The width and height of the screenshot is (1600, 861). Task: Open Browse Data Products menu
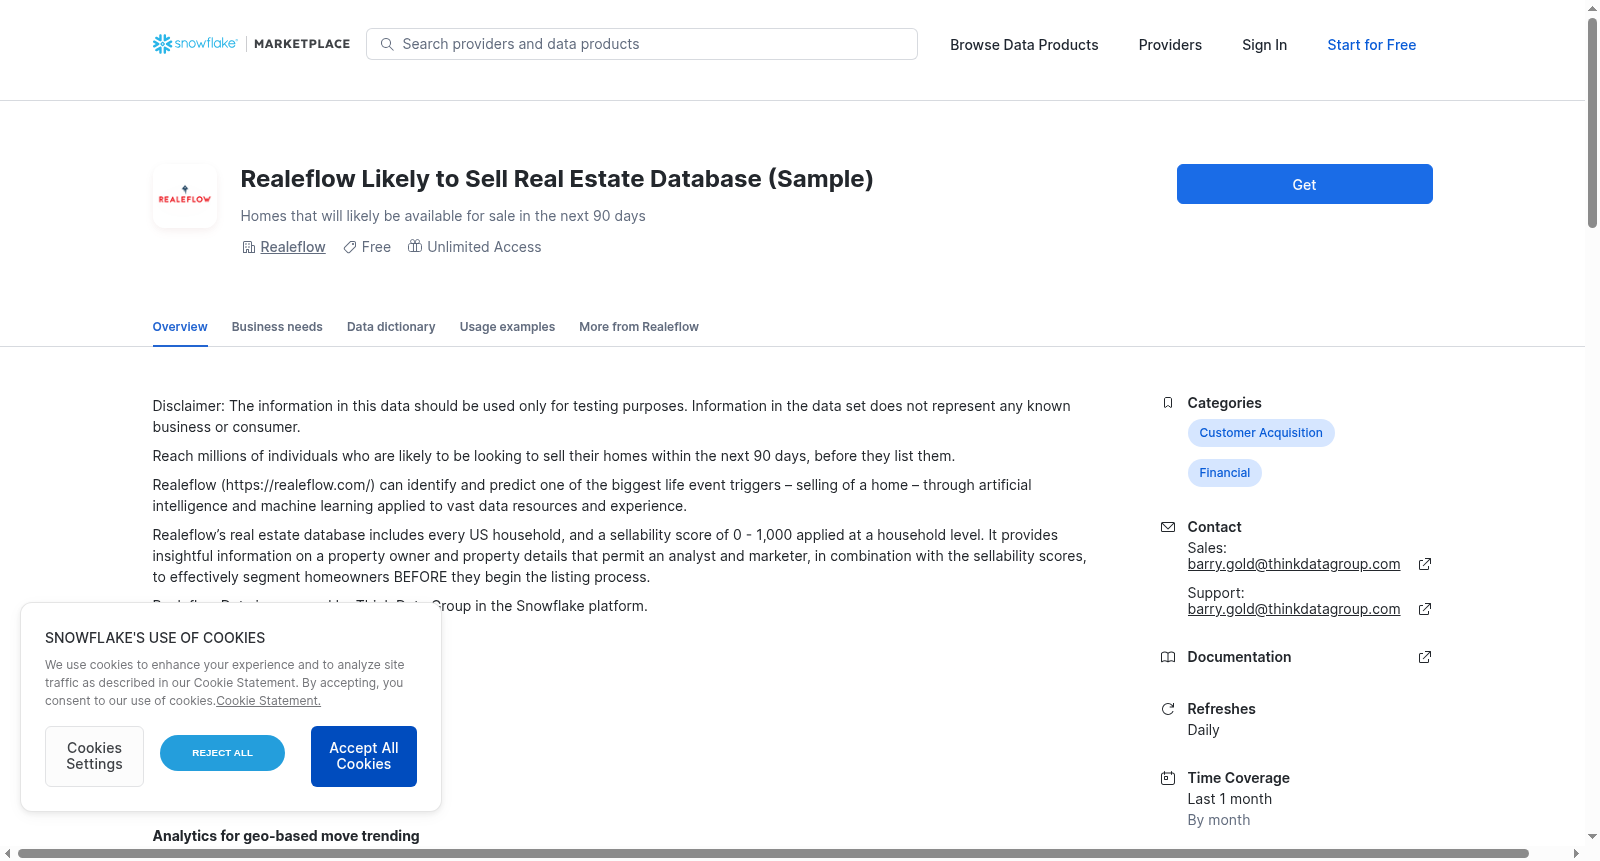pyautogui.click(x=1024, y=45)
